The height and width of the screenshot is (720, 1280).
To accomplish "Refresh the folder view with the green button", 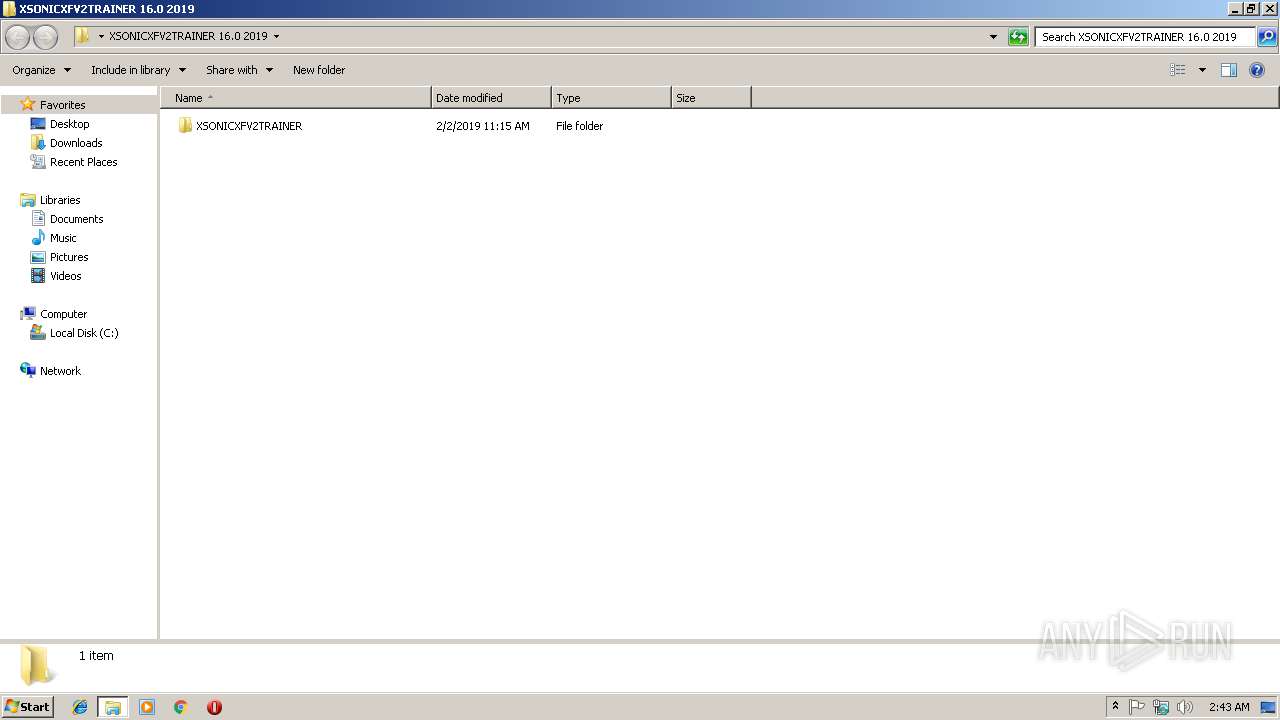I will coord(1018,37).
